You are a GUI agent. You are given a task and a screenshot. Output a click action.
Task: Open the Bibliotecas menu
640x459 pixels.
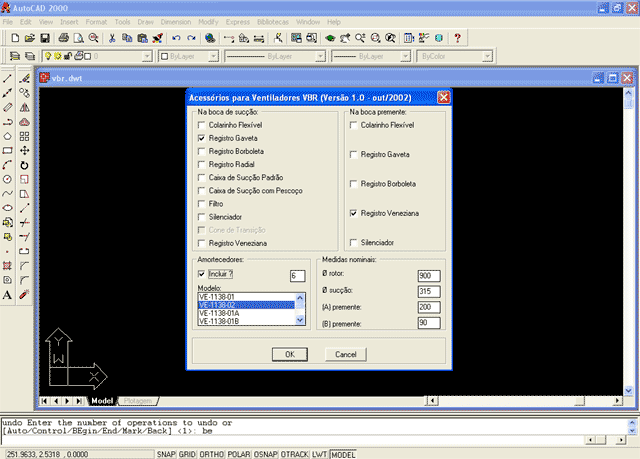click(270, 20)
